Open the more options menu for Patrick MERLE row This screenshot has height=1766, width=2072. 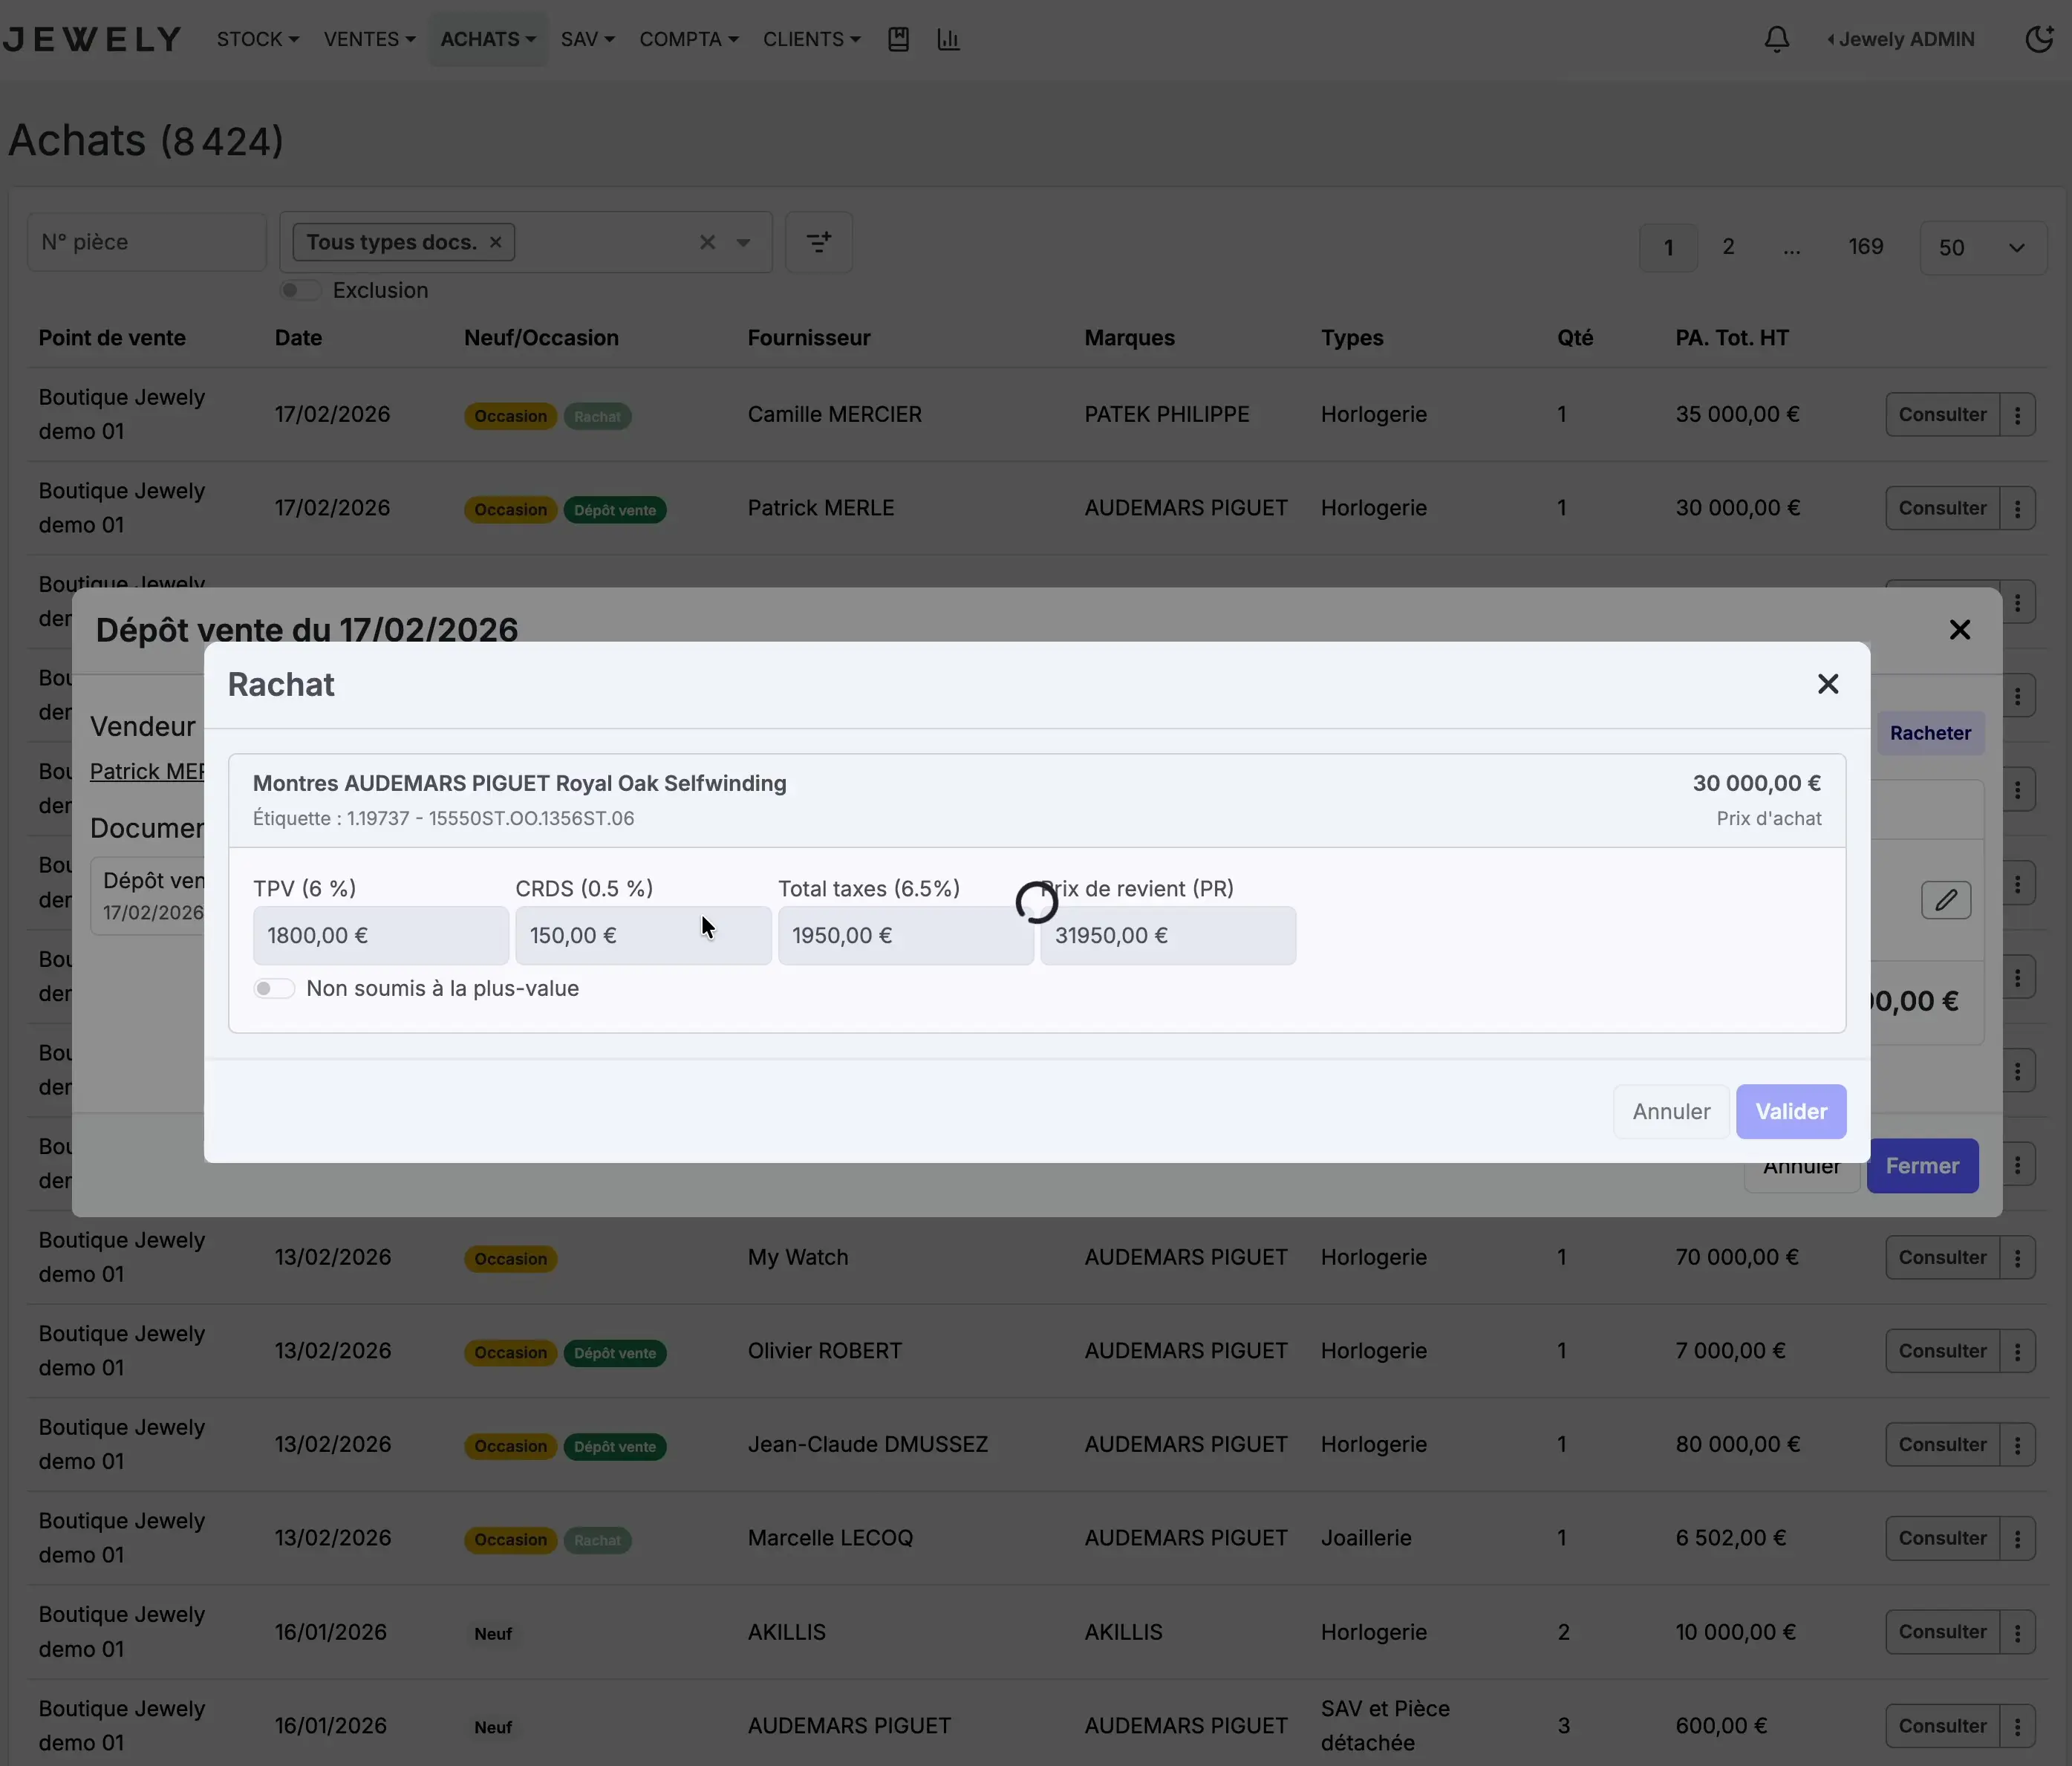coord(2017,508)
